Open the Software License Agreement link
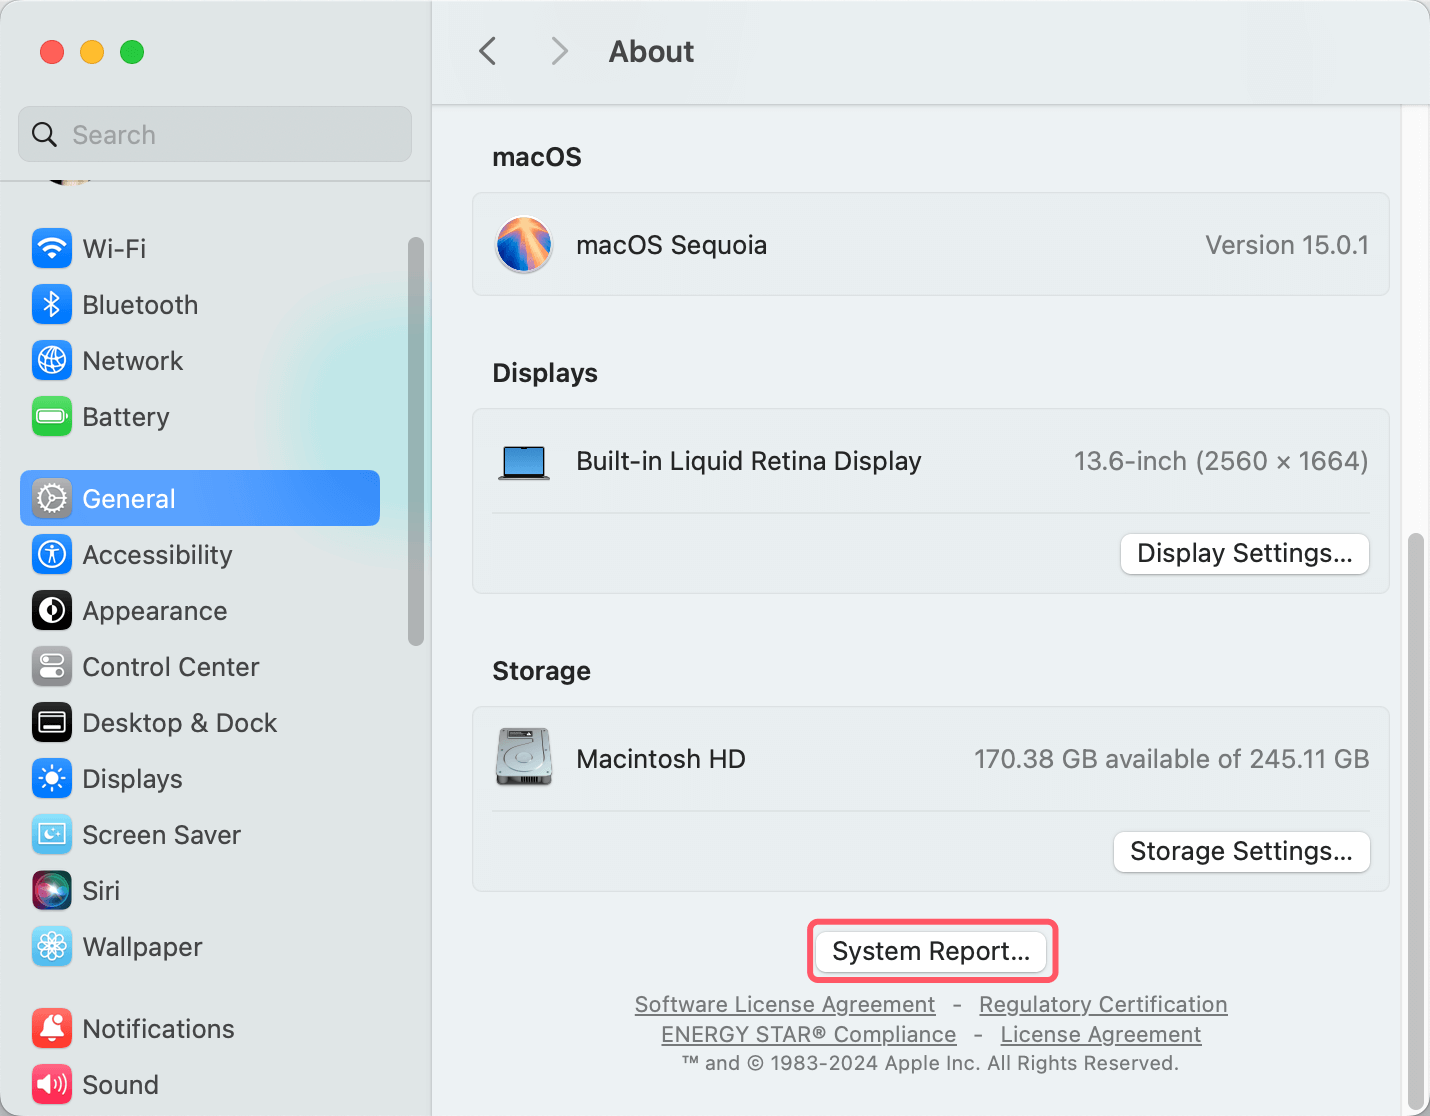This screenshot has width=1430, height=1116. click(x=784, y=1004)
